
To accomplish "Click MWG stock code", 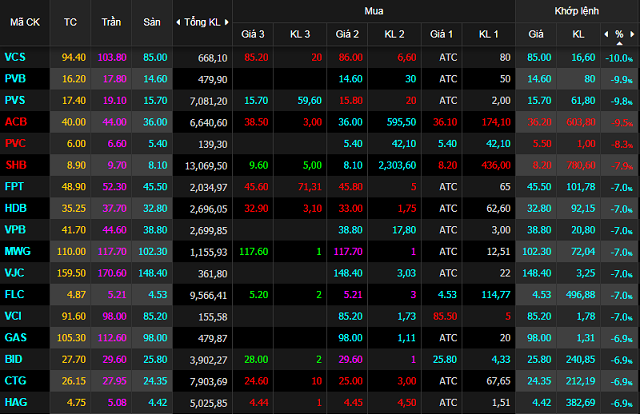I will pyautogui.click(x=18, y=252).
